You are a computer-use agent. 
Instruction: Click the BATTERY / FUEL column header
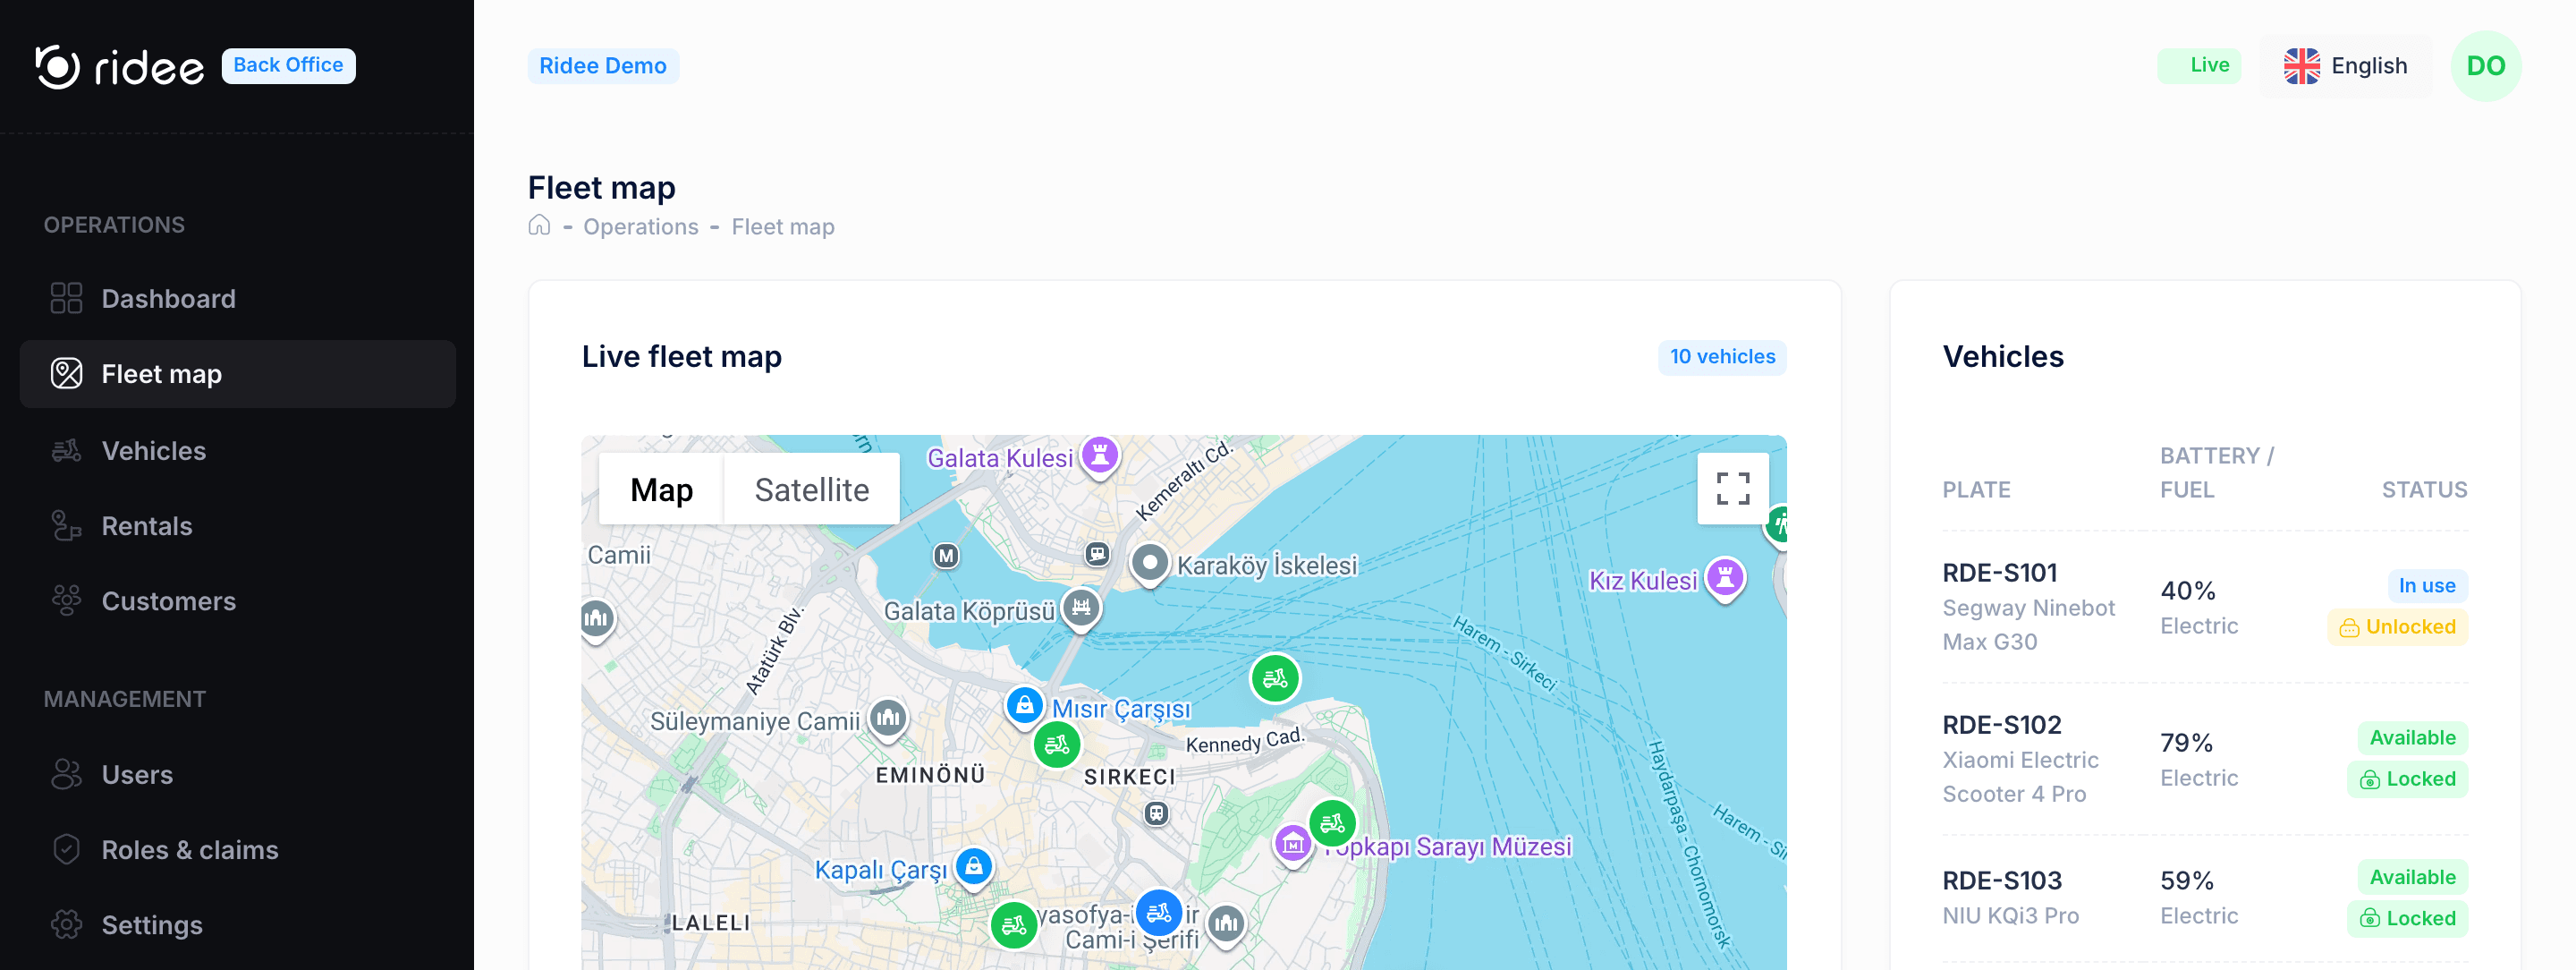[x=2217, y=473]
